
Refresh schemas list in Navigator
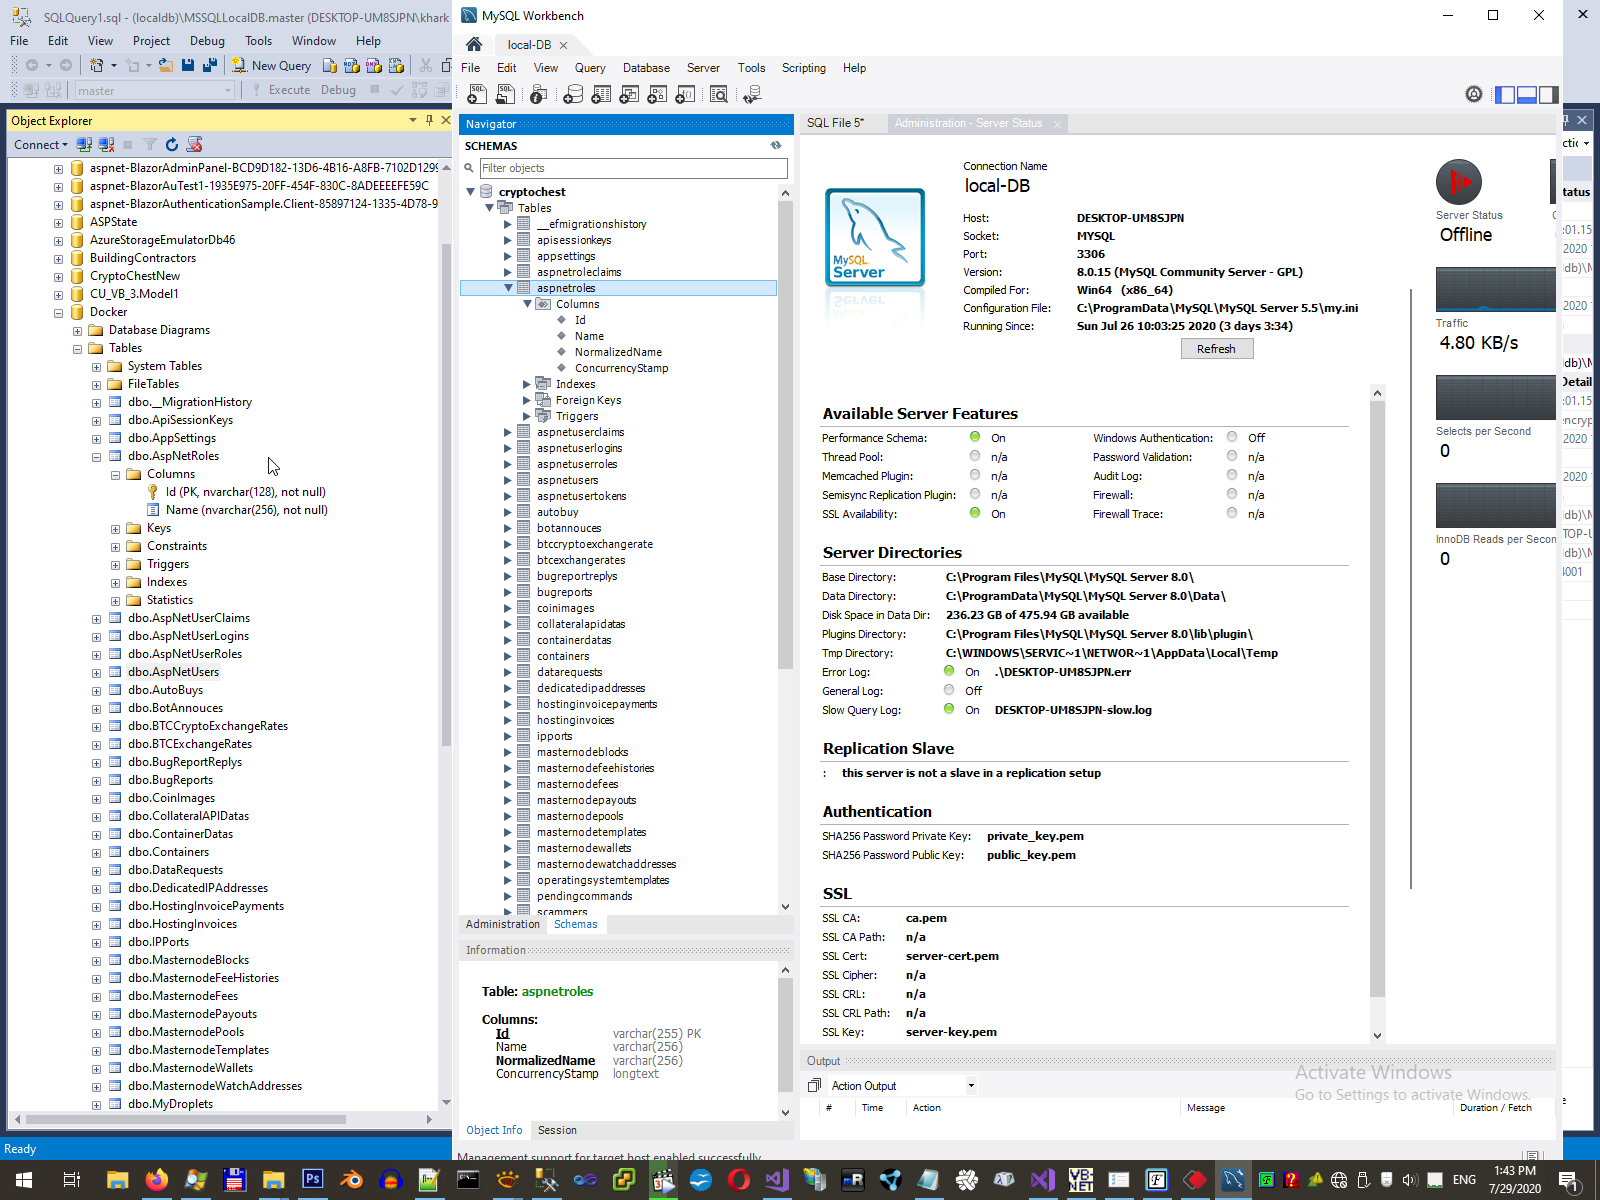pos(776,146)
